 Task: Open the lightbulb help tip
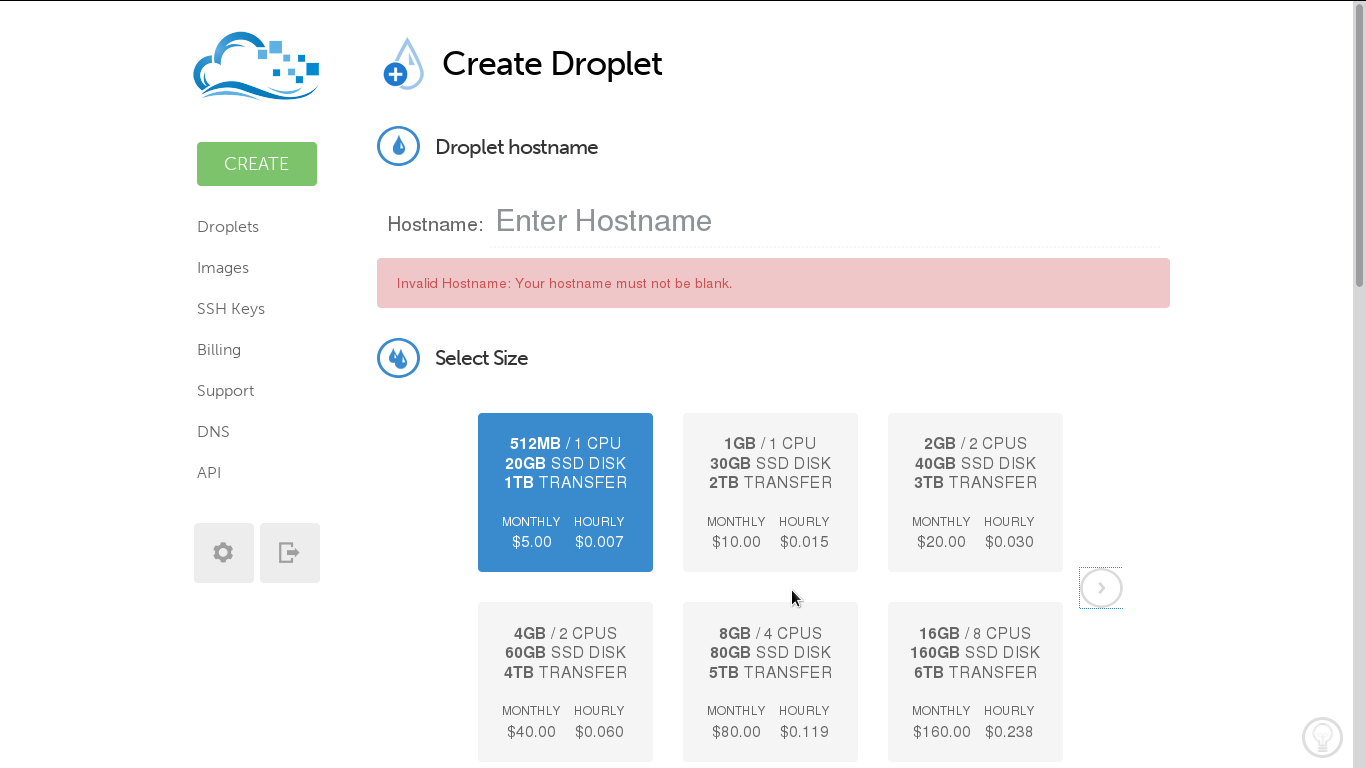tap(1322, 737)
